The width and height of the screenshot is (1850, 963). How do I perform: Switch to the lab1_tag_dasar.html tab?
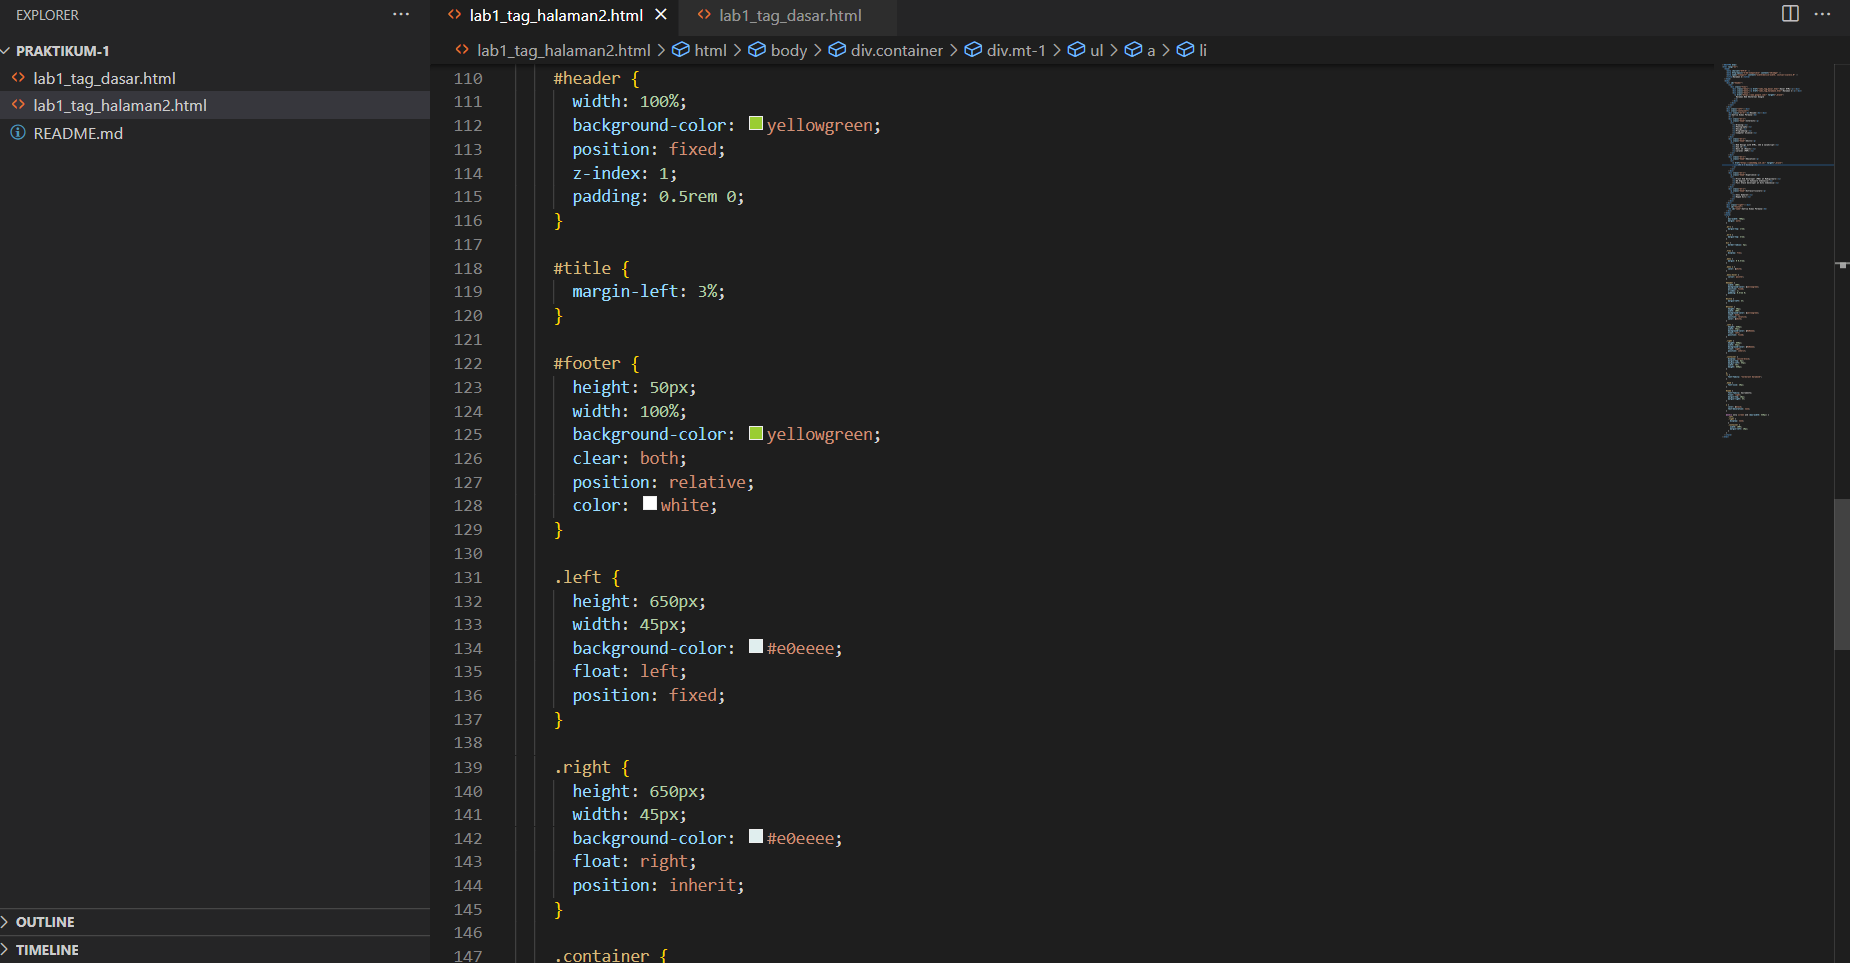tap(789, 15)
